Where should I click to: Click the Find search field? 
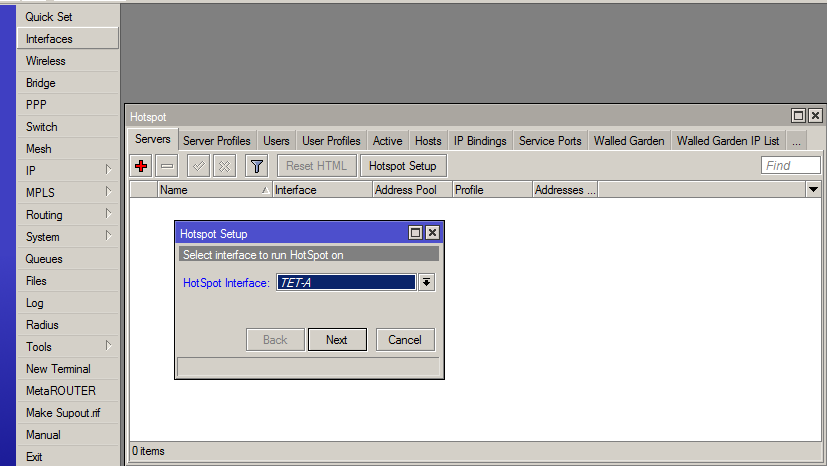(x=790, y=166)
